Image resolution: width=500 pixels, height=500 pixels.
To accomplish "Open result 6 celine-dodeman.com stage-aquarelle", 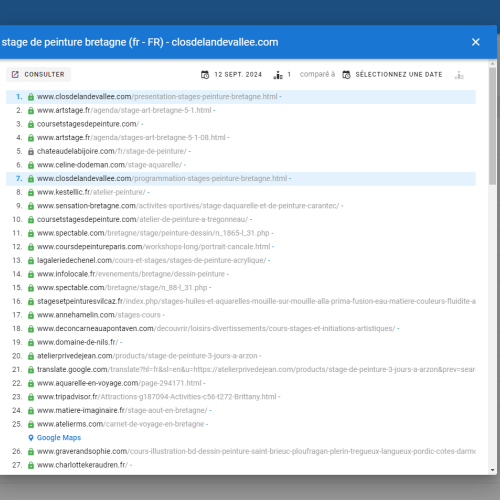I will [109, 165].
